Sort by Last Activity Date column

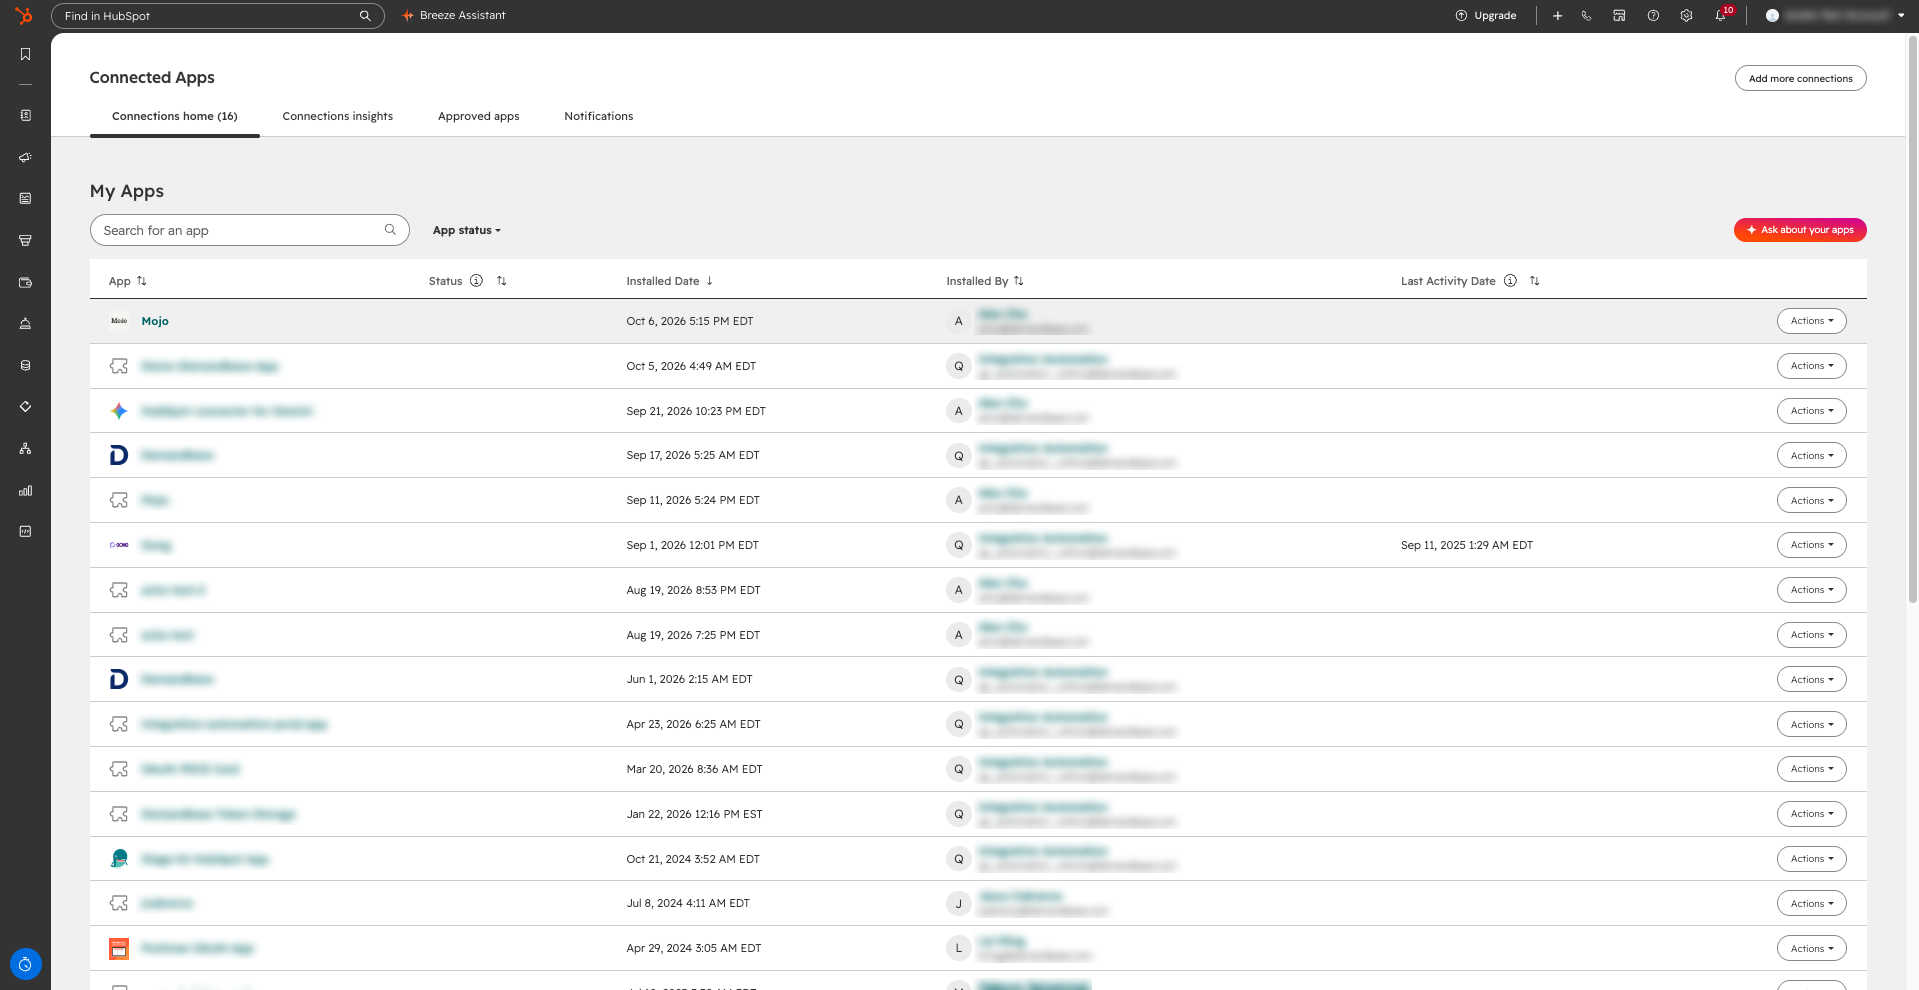click(1534, 281)
